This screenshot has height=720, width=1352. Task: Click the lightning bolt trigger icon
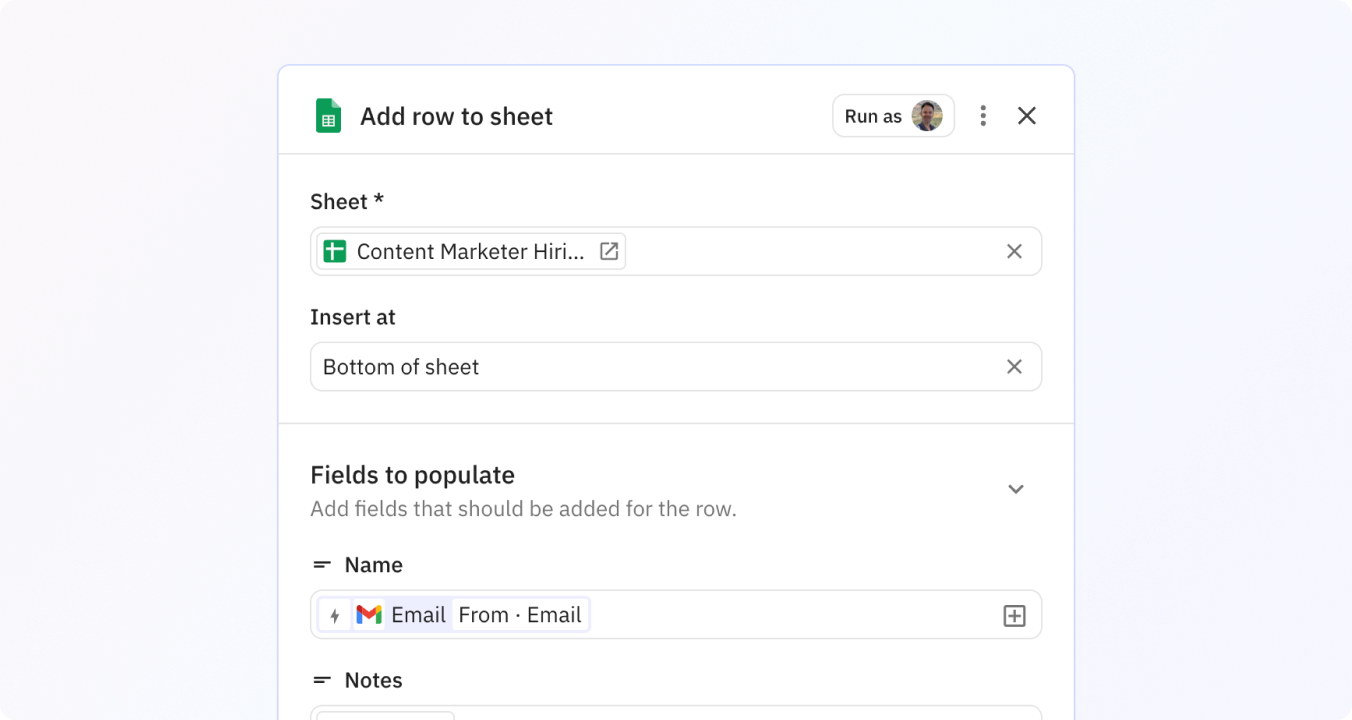tap(335, 615)
